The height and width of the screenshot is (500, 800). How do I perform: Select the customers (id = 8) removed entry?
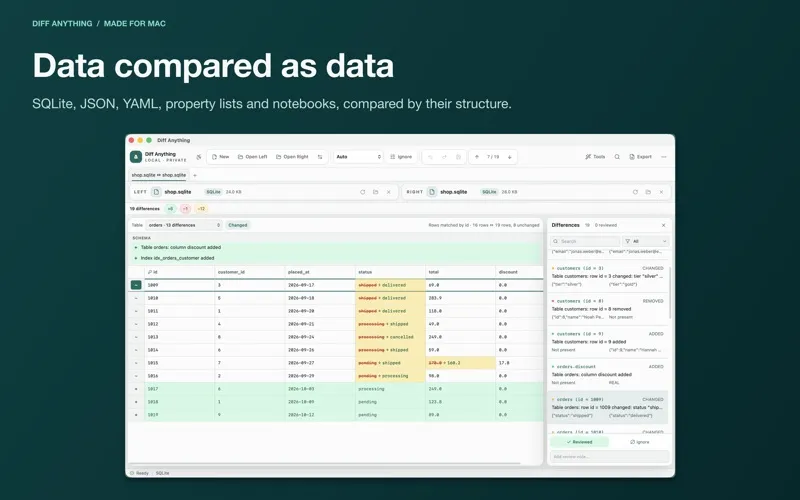coord(608,309)
